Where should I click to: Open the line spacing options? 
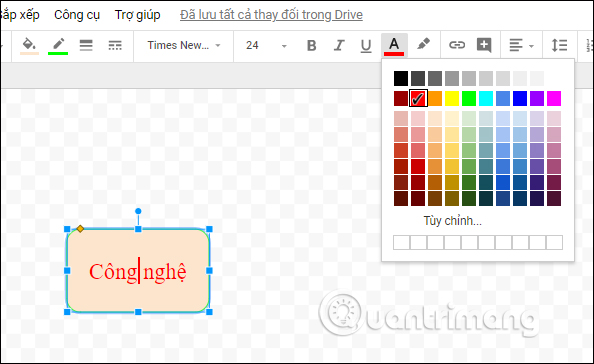pyautogui.click(x=559, y=45)
